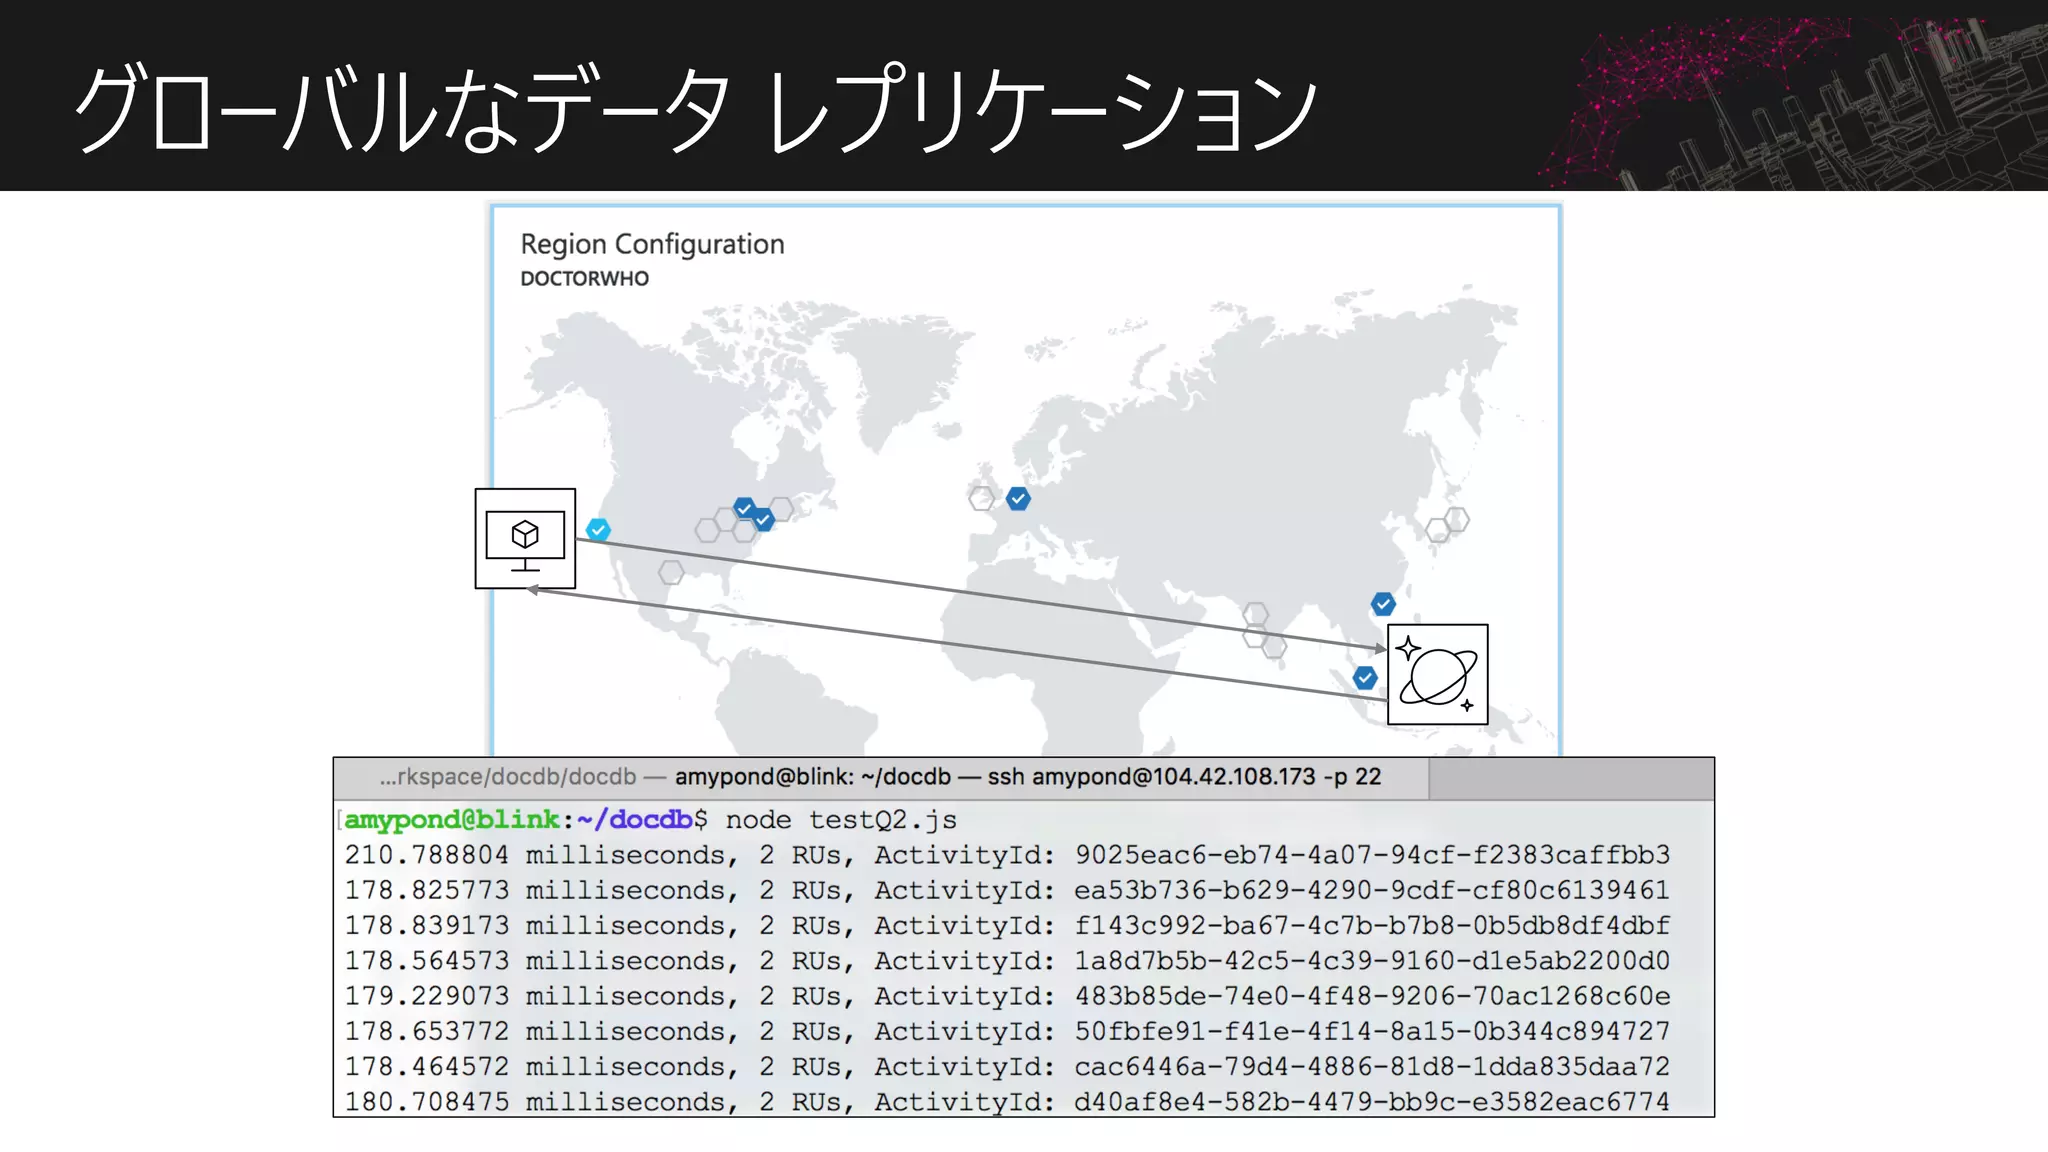2048x1152 pixels.
Task: Click the last 180.708475 milliseconds output line
Action: [x=1006, y=1101]
